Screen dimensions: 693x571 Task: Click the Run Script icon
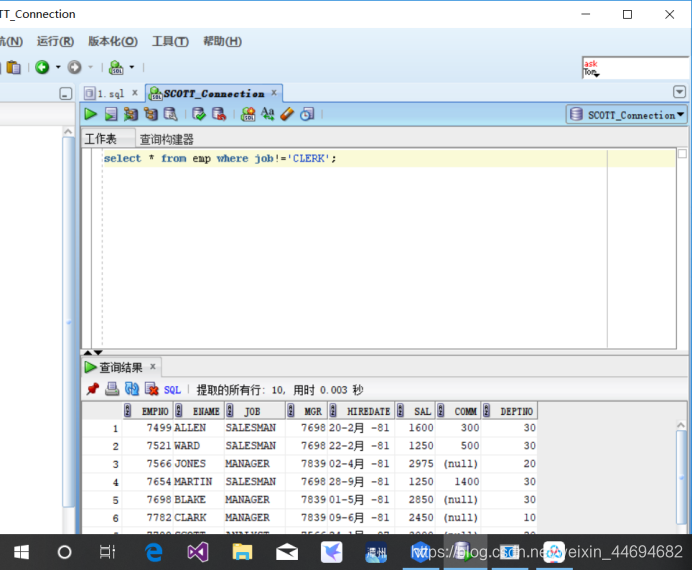click(110, 114)
